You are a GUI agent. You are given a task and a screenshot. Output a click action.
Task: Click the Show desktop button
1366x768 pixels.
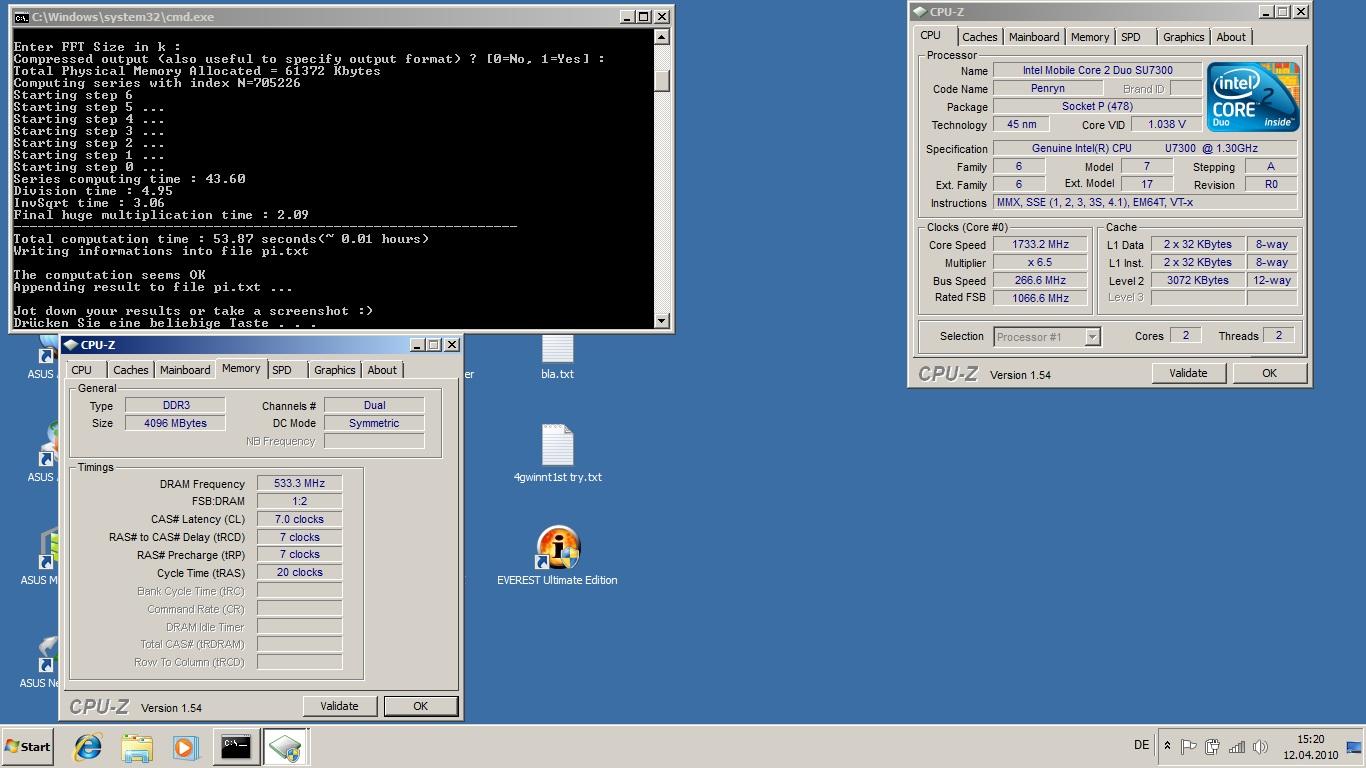point(1354,746)
